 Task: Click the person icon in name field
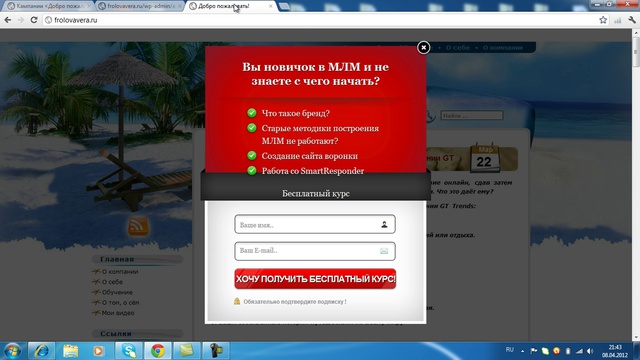[x=384, y=224]
